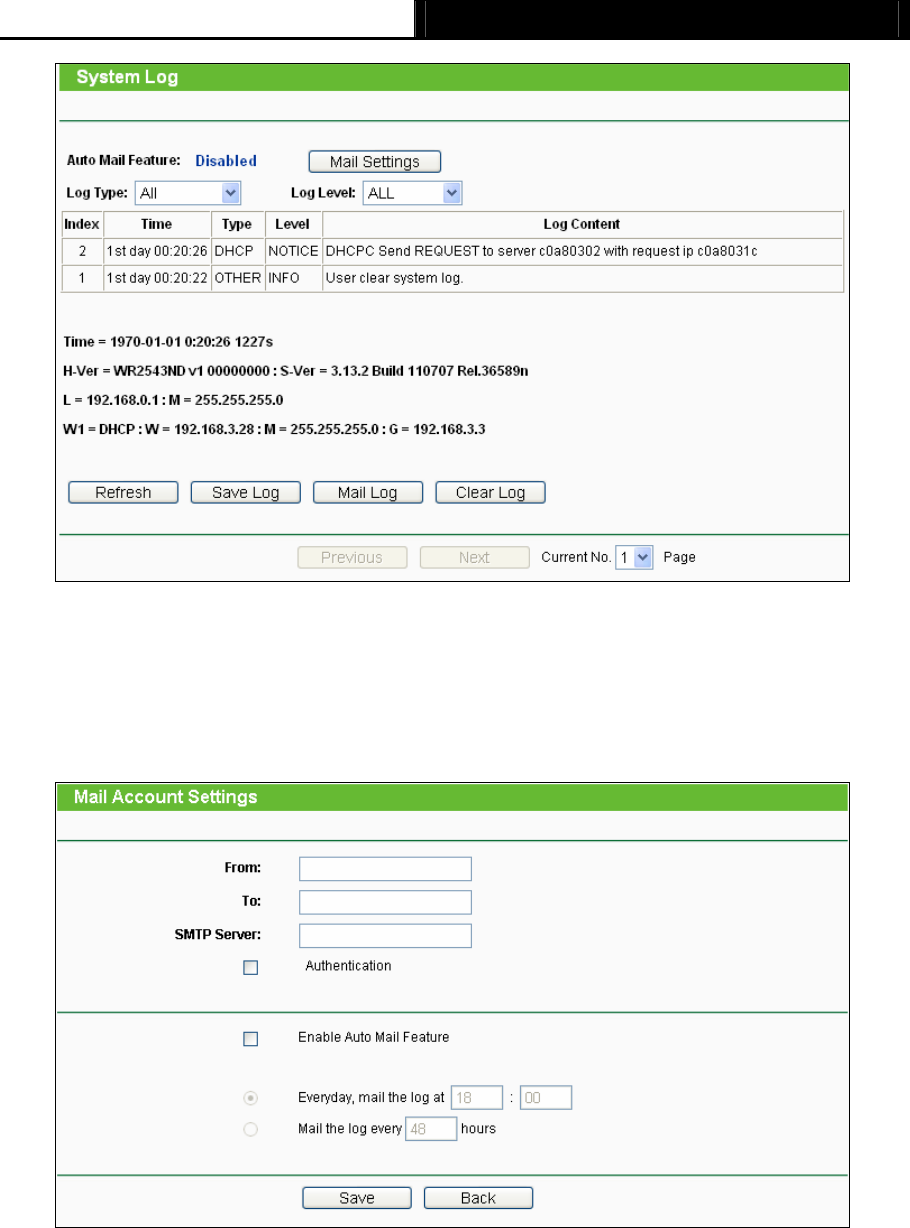Click the disabled Previous page button
This screenshot has height=1228, width=910.
(352, 557)
